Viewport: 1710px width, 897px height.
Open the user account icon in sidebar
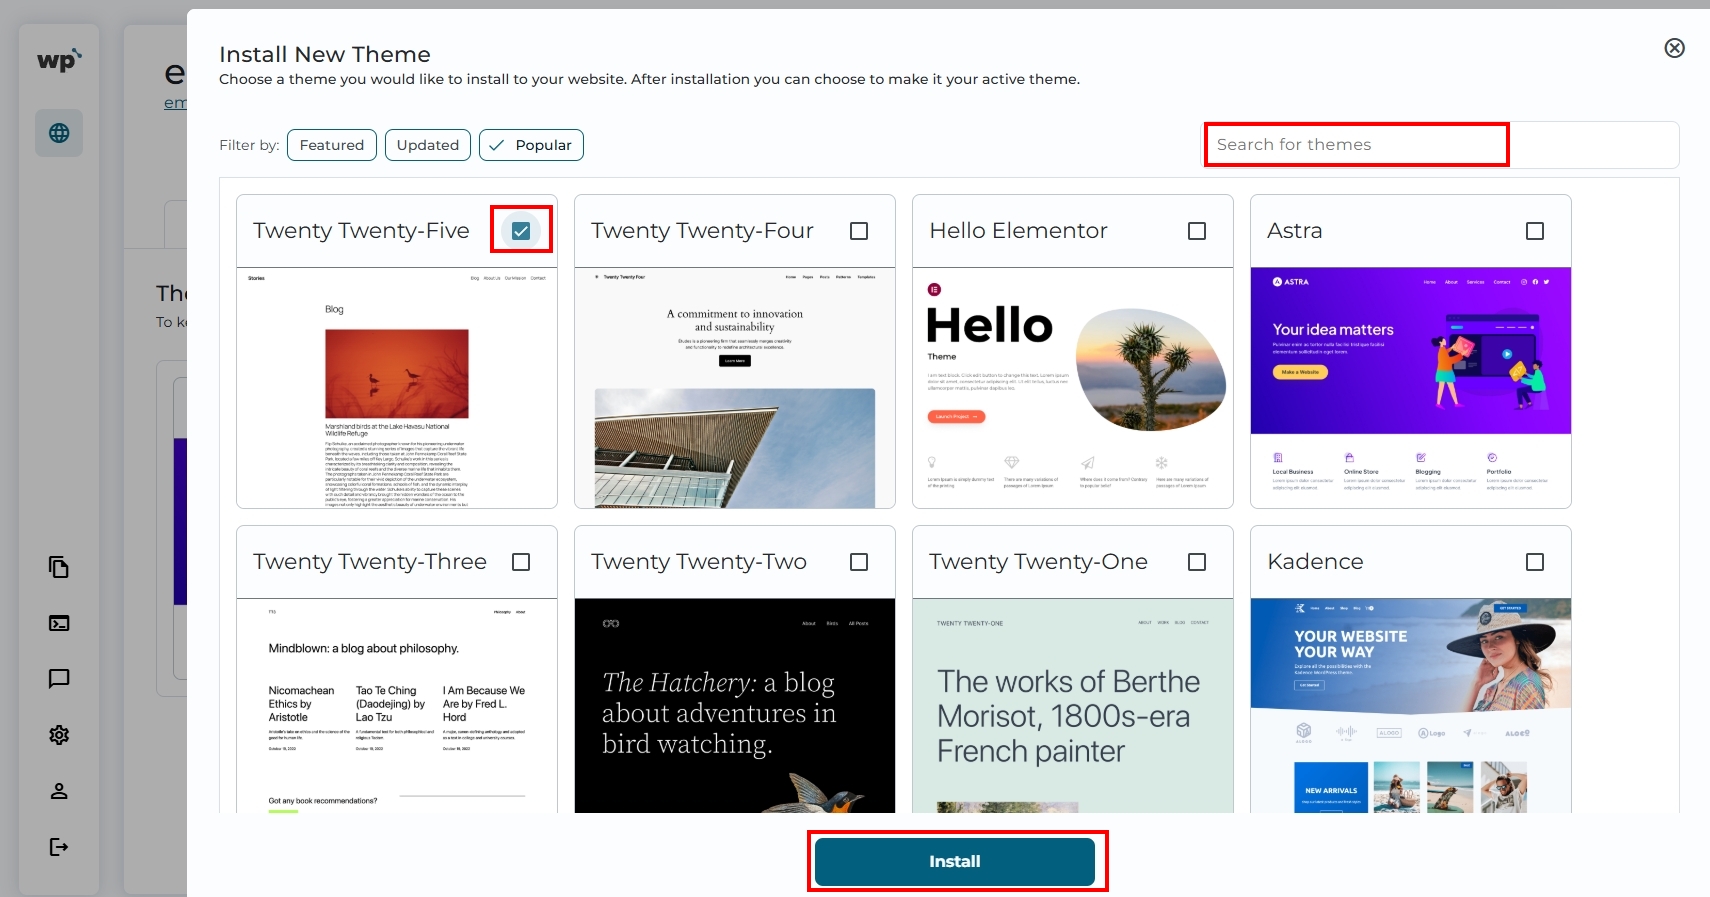[59, 791]
